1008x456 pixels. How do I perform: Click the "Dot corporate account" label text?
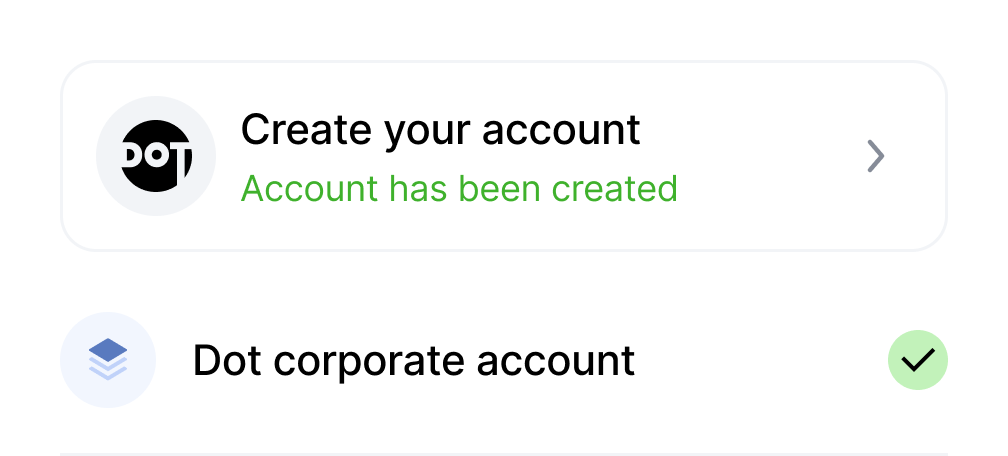coord(413,360)
